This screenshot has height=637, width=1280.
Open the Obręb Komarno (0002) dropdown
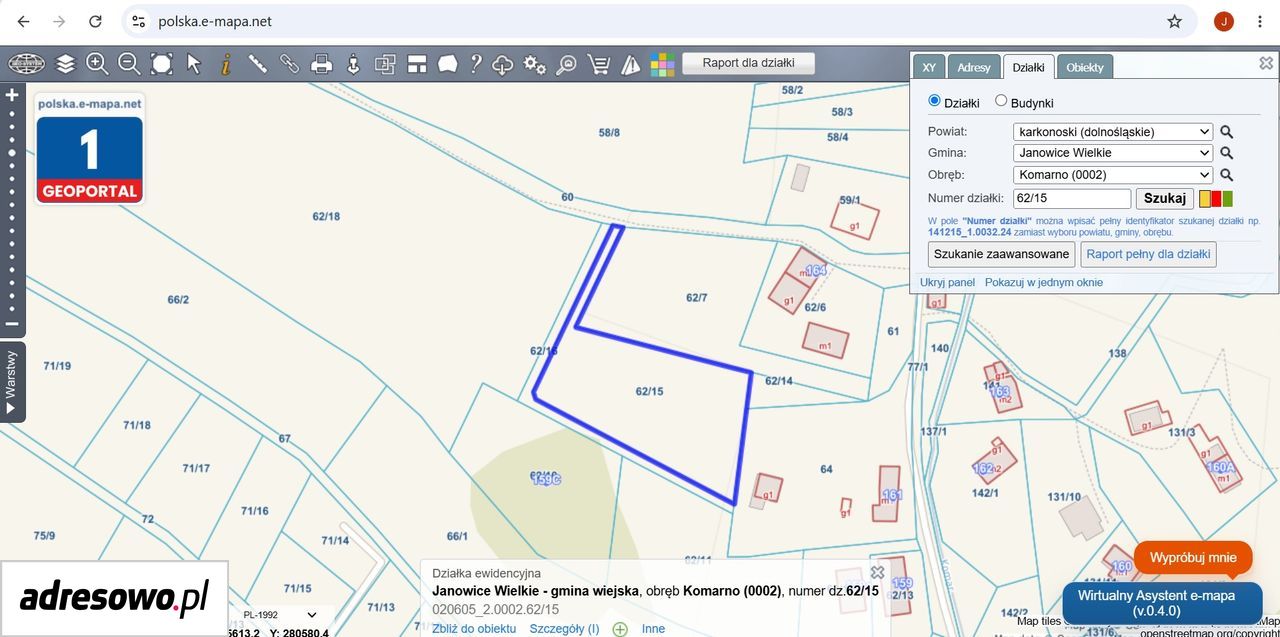1113,175
